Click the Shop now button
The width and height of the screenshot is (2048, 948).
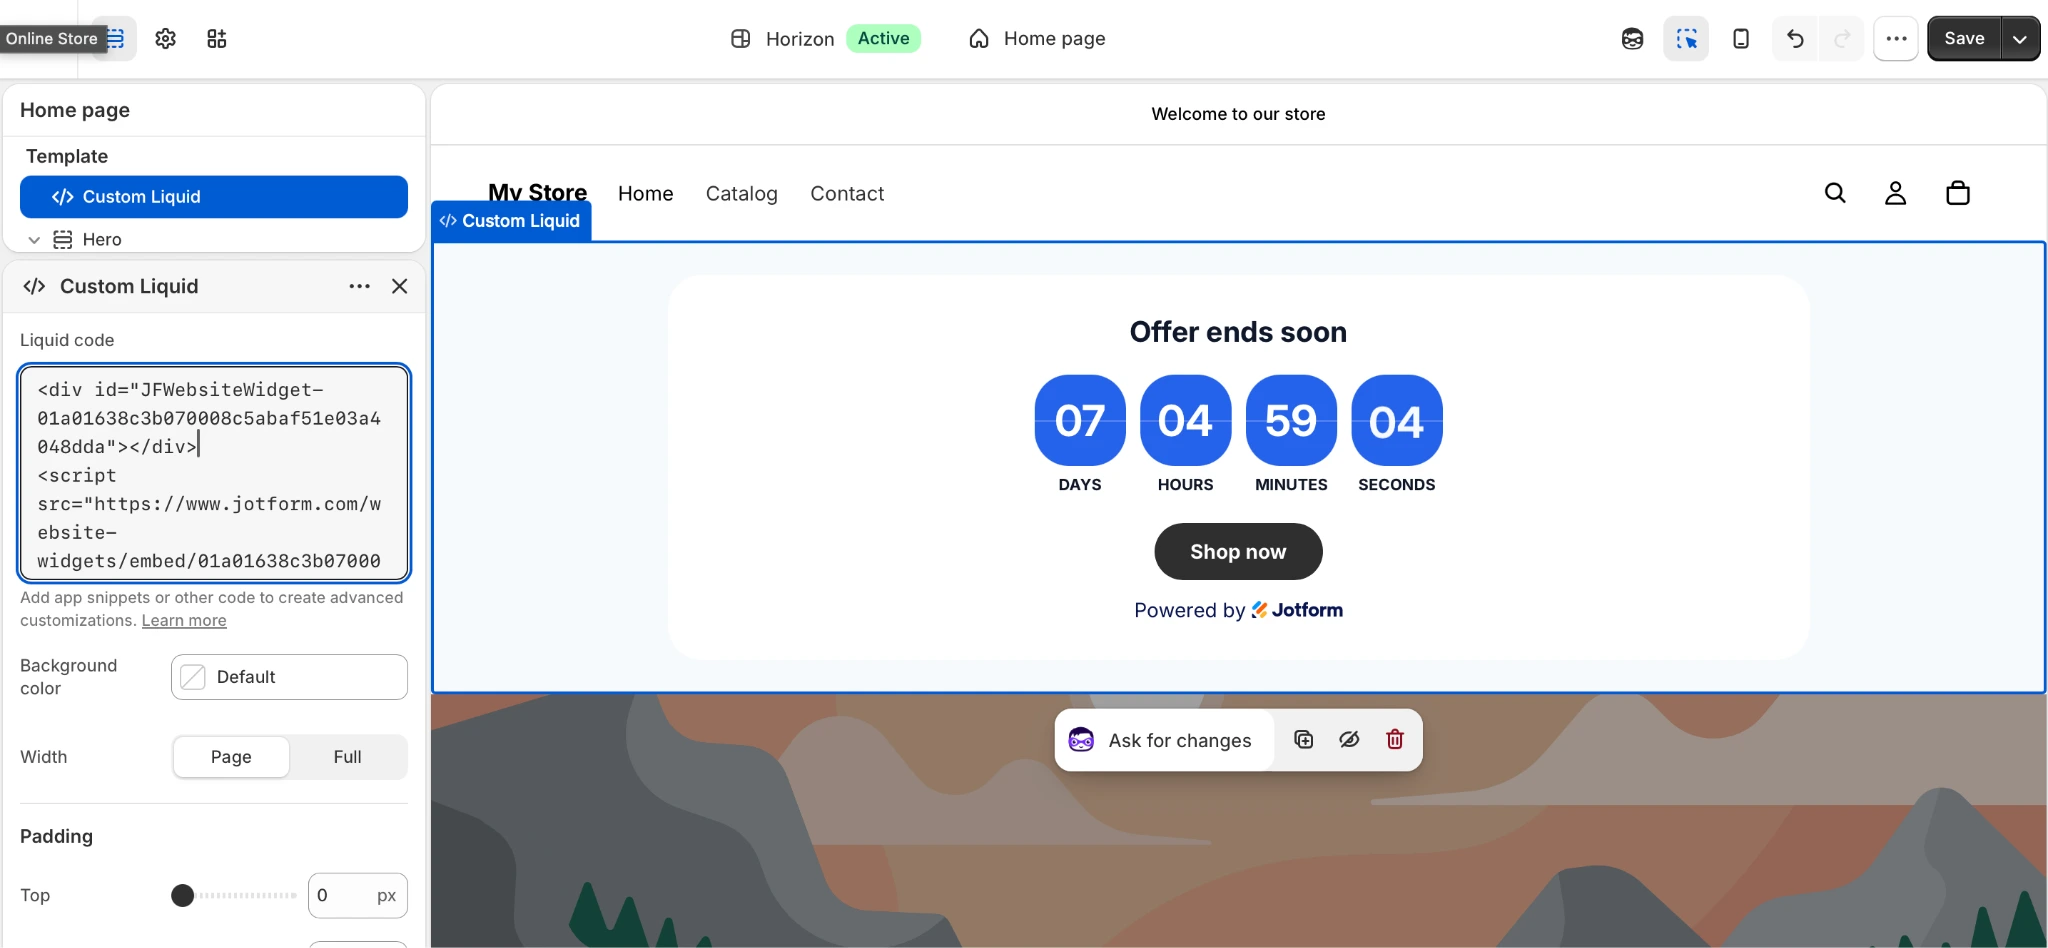(x=1238, y=552)
